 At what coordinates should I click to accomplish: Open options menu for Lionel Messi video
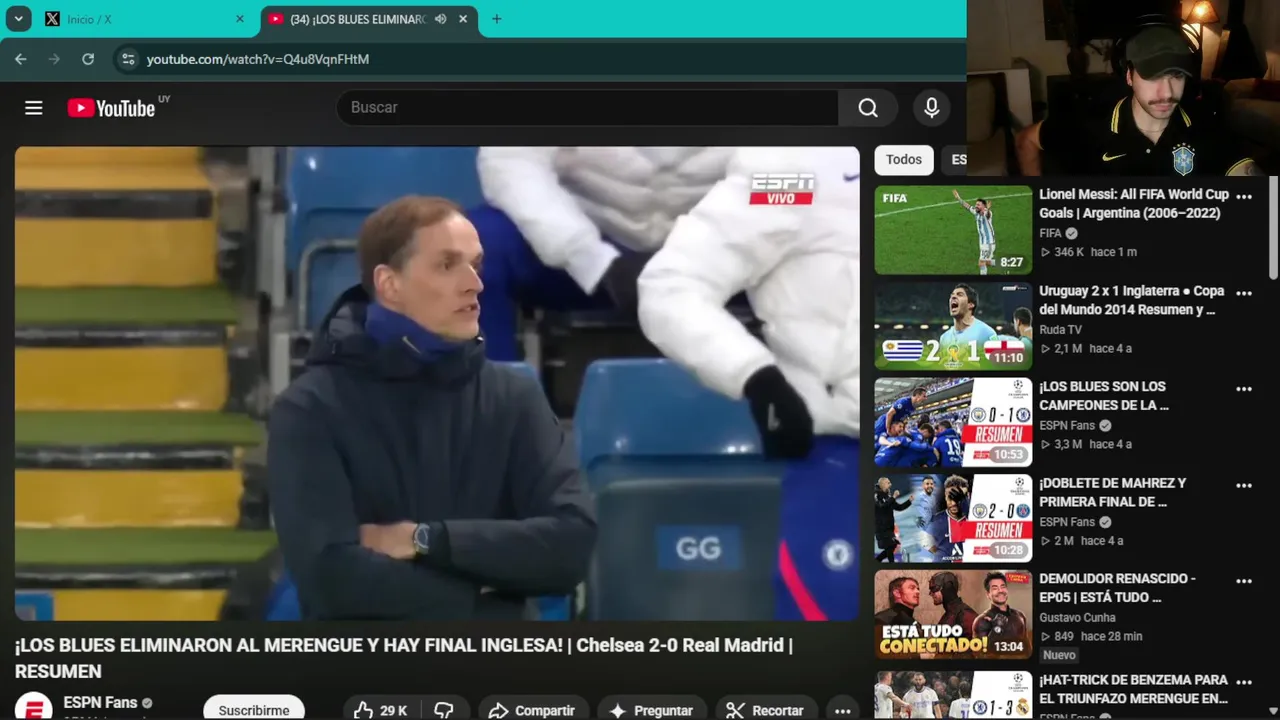[1244, 197]
